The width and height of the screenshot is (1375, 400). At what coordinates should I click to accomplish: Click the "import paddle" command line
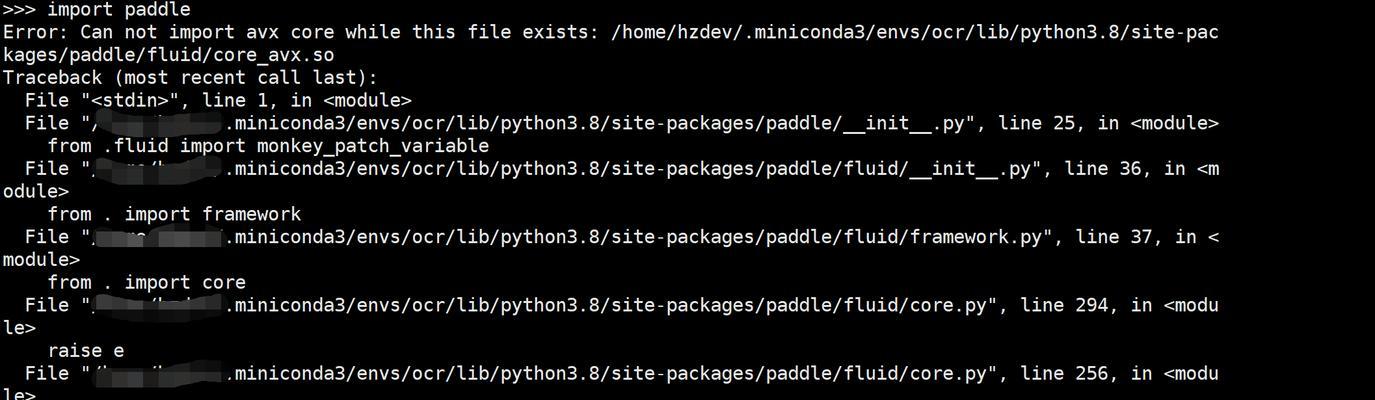click(96, 10)
